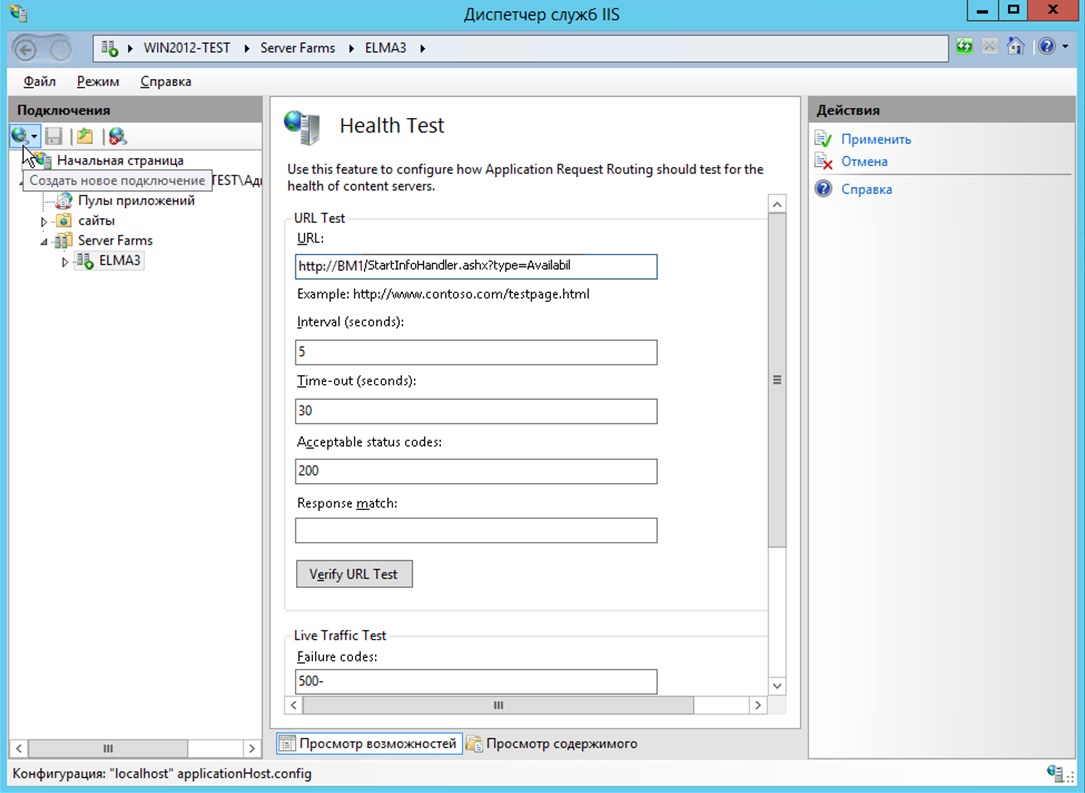The height and width of the screenshot is (793, 1085).
Task: Click the Отмена action link
Action: pos(863,161)
